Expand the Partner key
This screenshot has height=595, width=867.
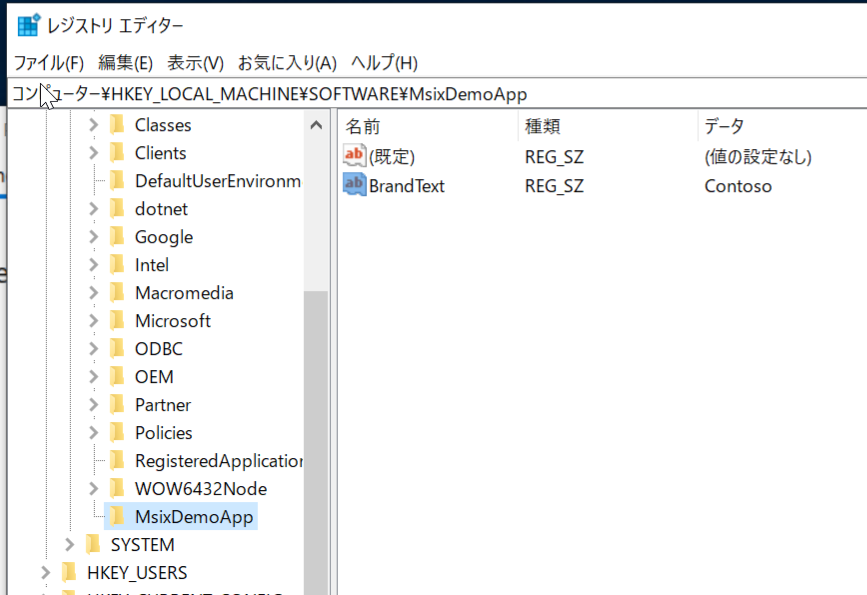click(x=93, y=405)
